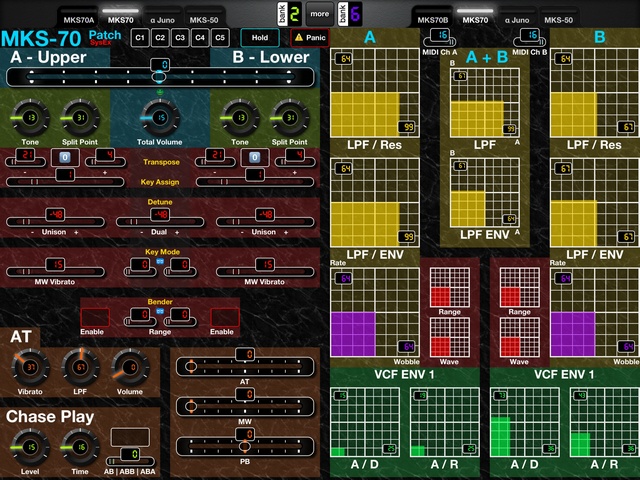Toggle the Upper transpose blue 0 button

(65, 157)
